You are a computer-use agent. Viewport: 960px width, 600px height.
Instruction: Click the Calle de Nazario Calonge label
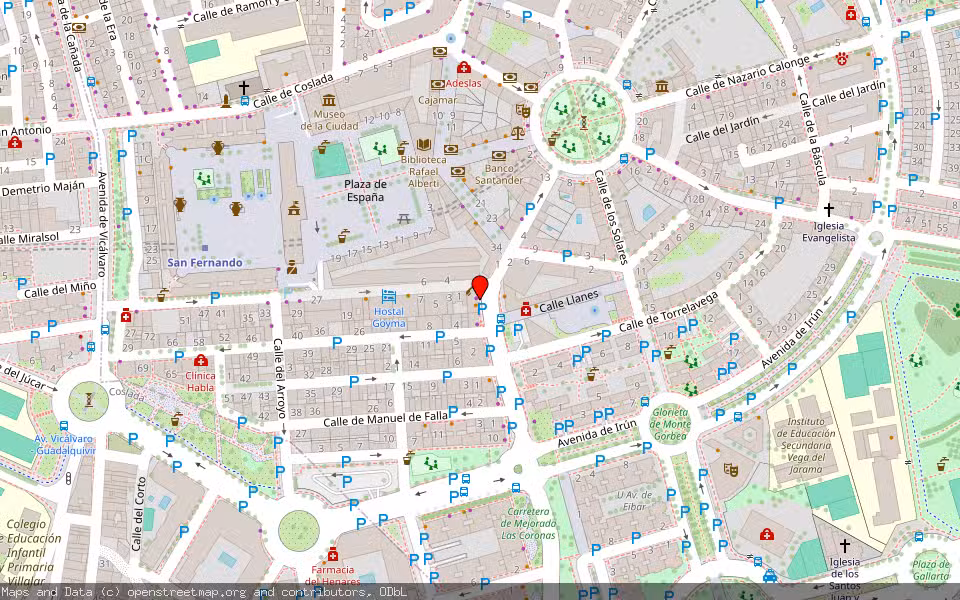(748, 76)
